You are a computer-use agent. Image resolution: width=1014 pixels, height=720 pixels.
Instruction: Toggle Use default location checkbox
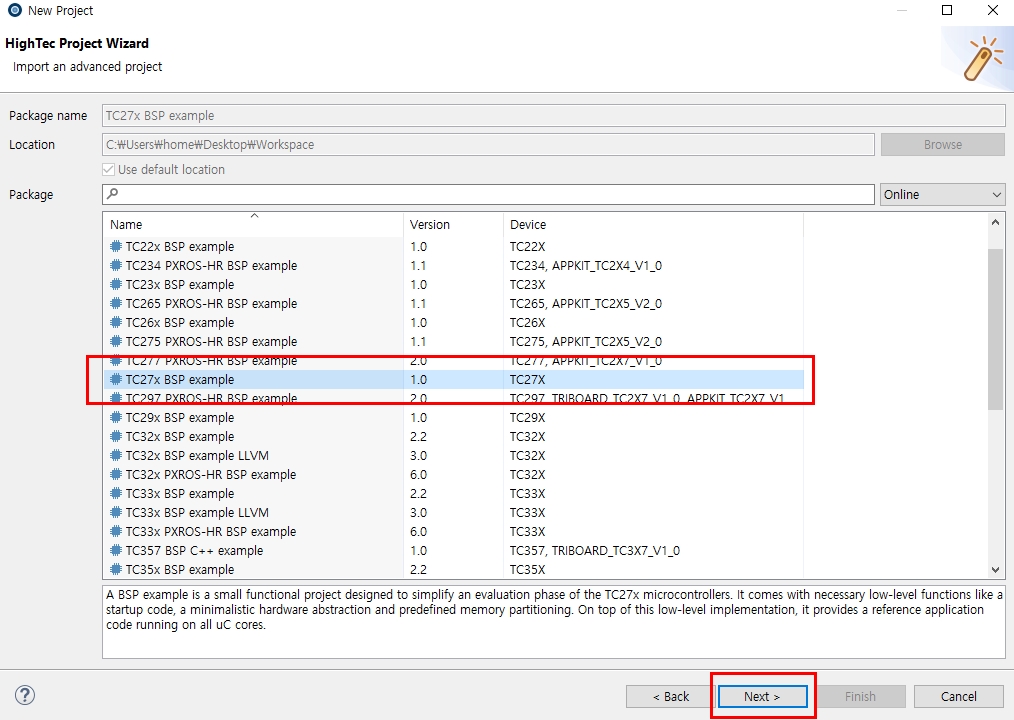point(109,169)
